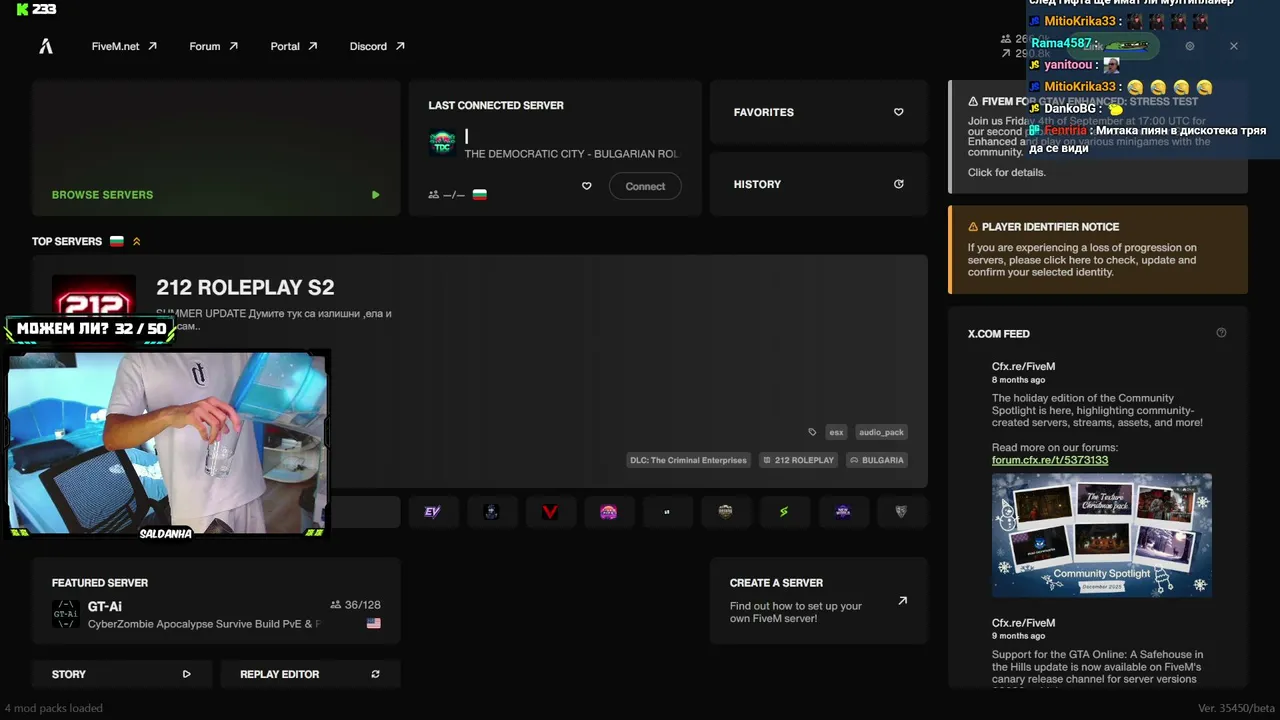Open the server History
This screenshot has height=720, width=1280.
[818, 184]
